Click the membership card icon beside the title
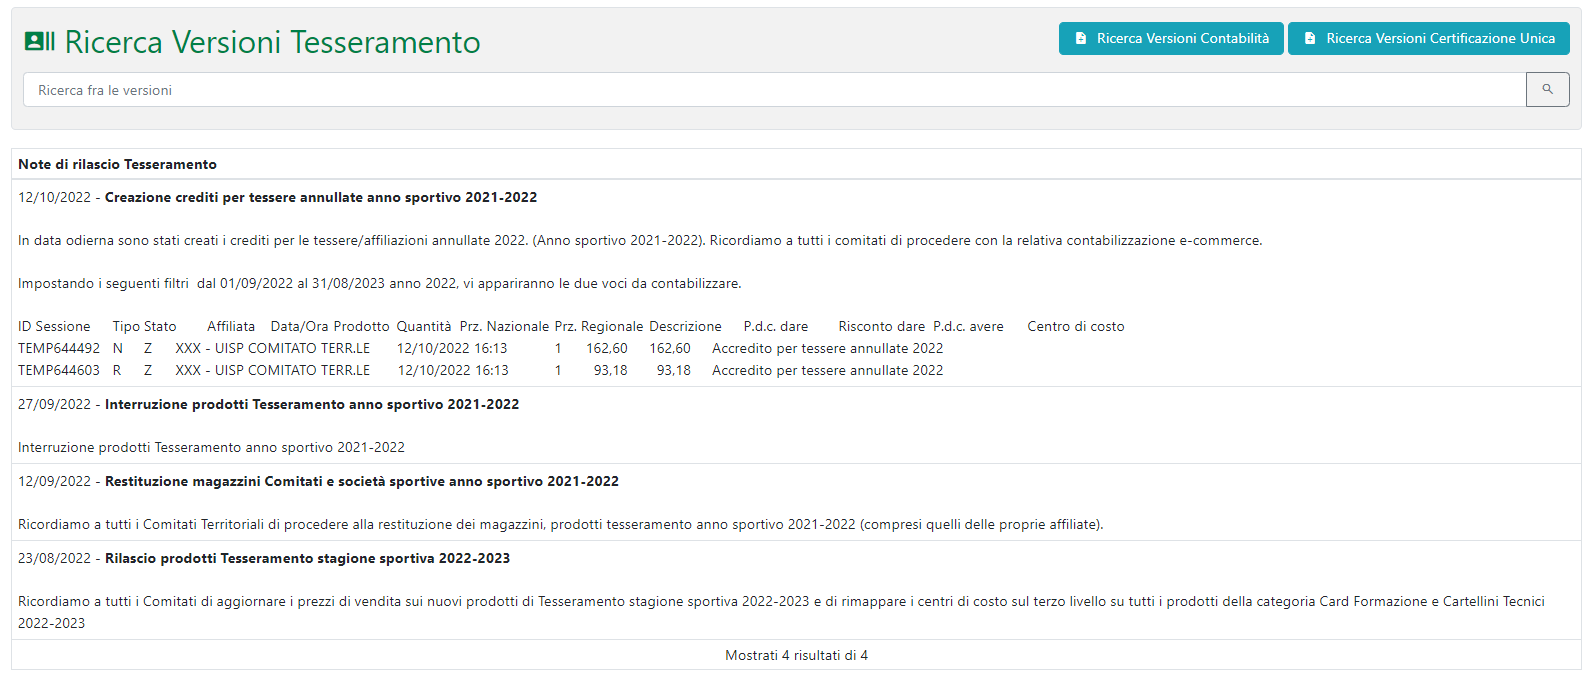Image resolution: width=1592 pixels, height=680 pixels. tap(40, 41)
